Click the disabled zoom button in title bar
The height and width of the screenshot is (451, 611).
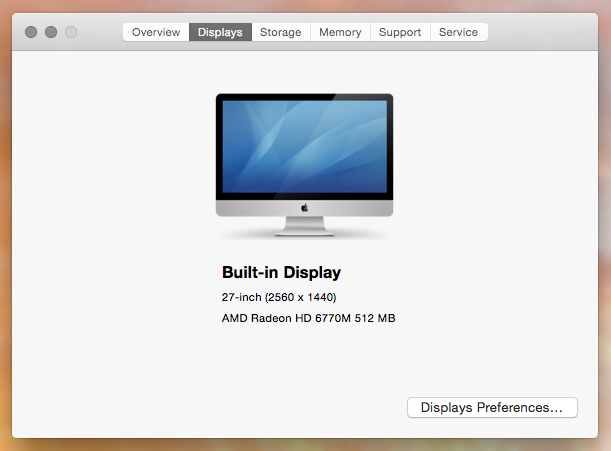tap(71, 32)
